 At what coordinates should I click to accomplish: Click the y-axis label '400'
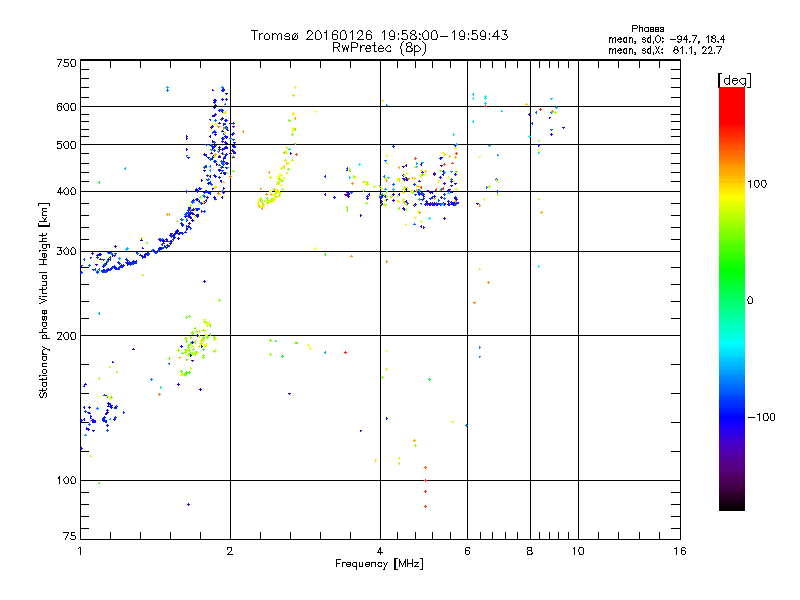tap(67, 191)
